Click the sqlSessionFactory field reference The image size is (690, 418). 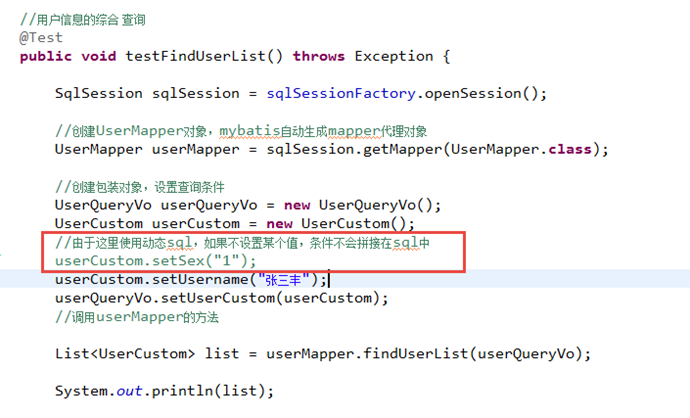pyautogui.click(x=341, y=94)
